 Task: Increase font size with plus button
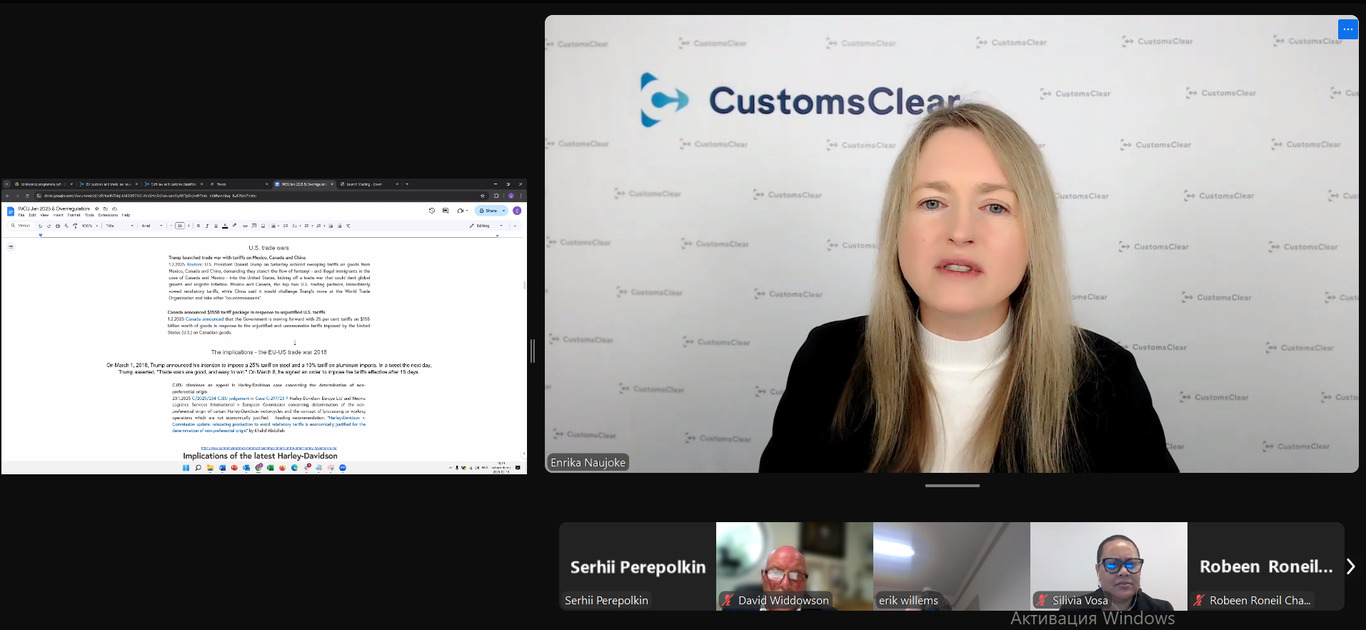189,226
